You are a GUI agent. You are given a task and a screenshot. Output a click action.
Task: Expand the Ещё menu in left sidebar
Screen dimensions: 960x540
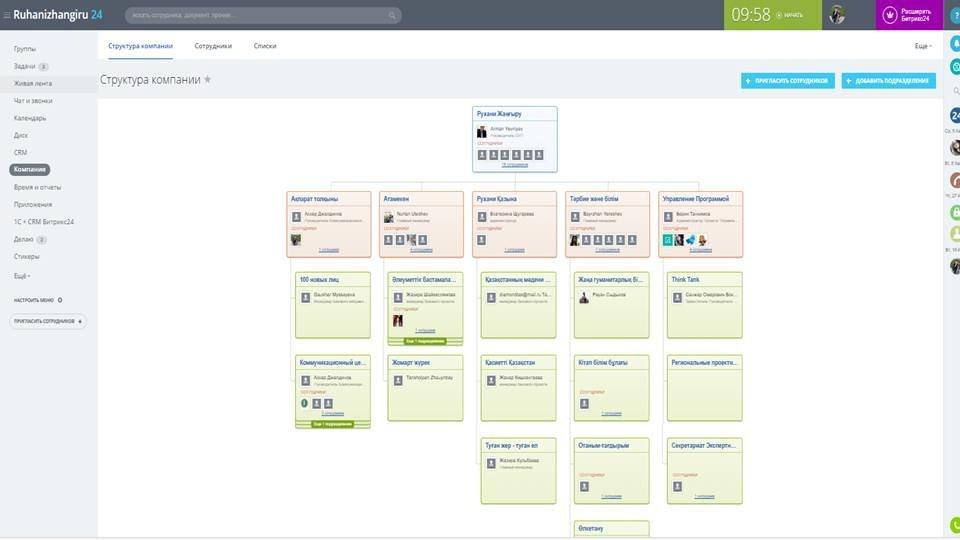tap(22, 275)
